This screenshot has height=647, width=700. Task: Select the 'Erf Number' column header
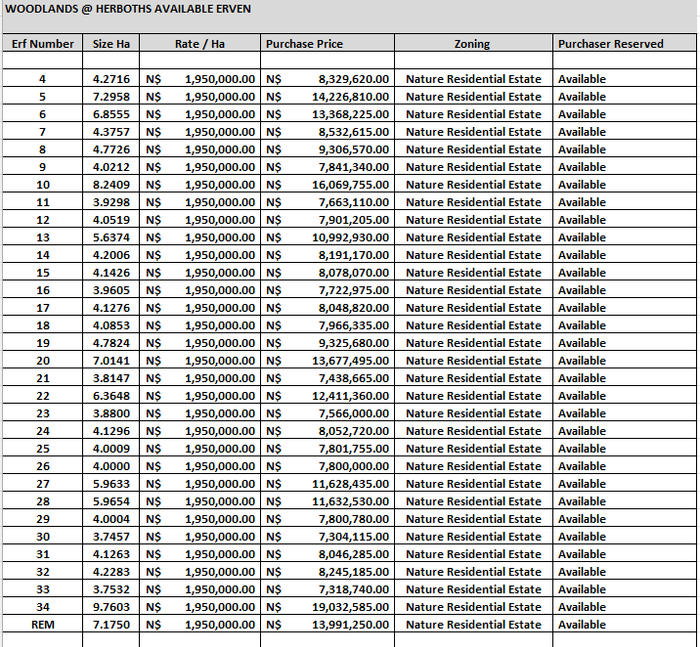(42, 44)
